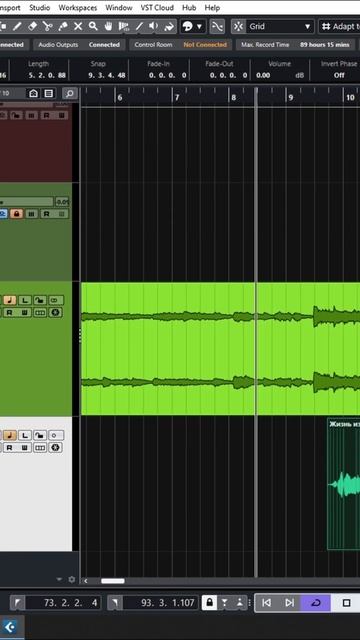Toggle mono/stereo icon on white track
The image size is (360, 640).
pyautogui.click(x=56, y=435)
